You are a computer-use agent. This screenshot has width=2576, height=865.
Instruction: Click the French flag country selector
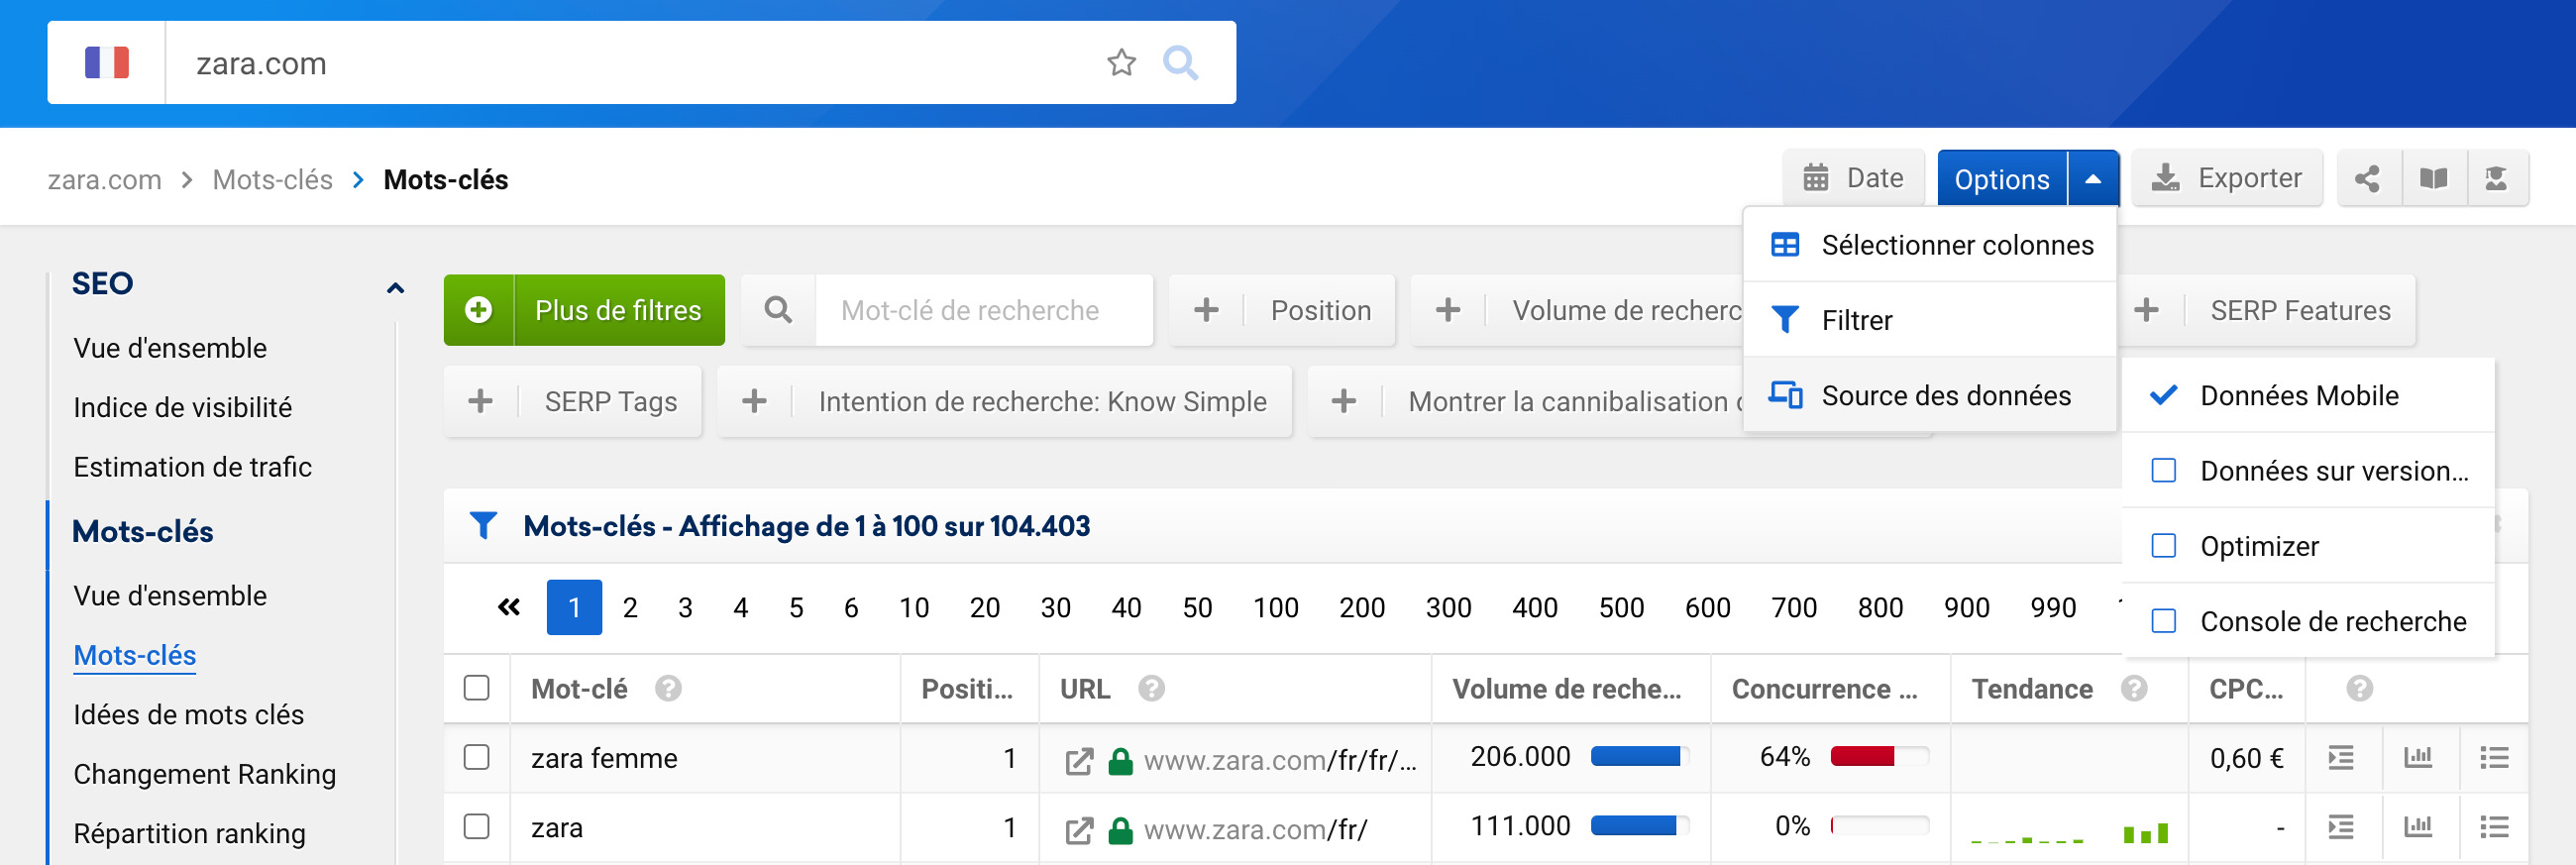[x=107, y=63]
